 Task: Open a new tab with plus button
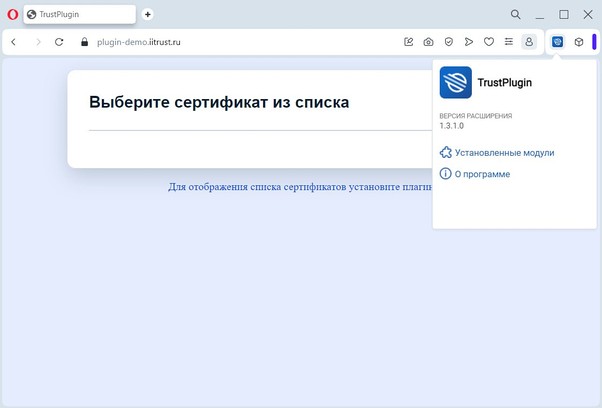[148, 15]
